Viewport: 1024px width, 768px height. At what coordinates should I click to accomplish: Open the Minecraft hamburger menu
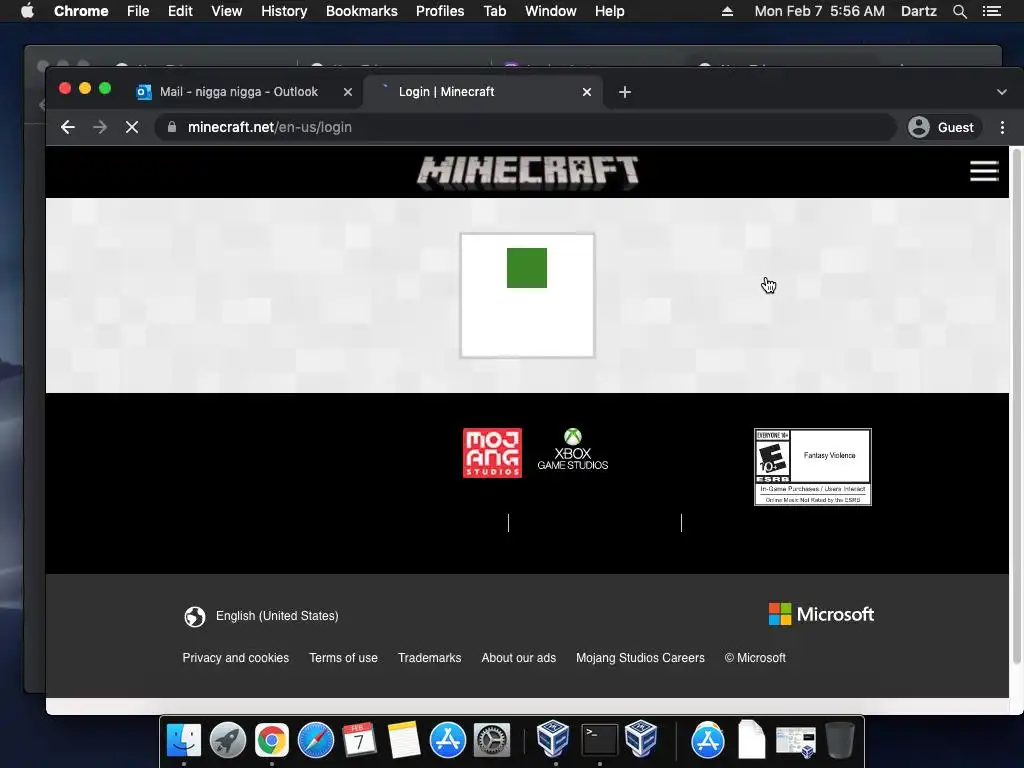(x=984, y=171)
